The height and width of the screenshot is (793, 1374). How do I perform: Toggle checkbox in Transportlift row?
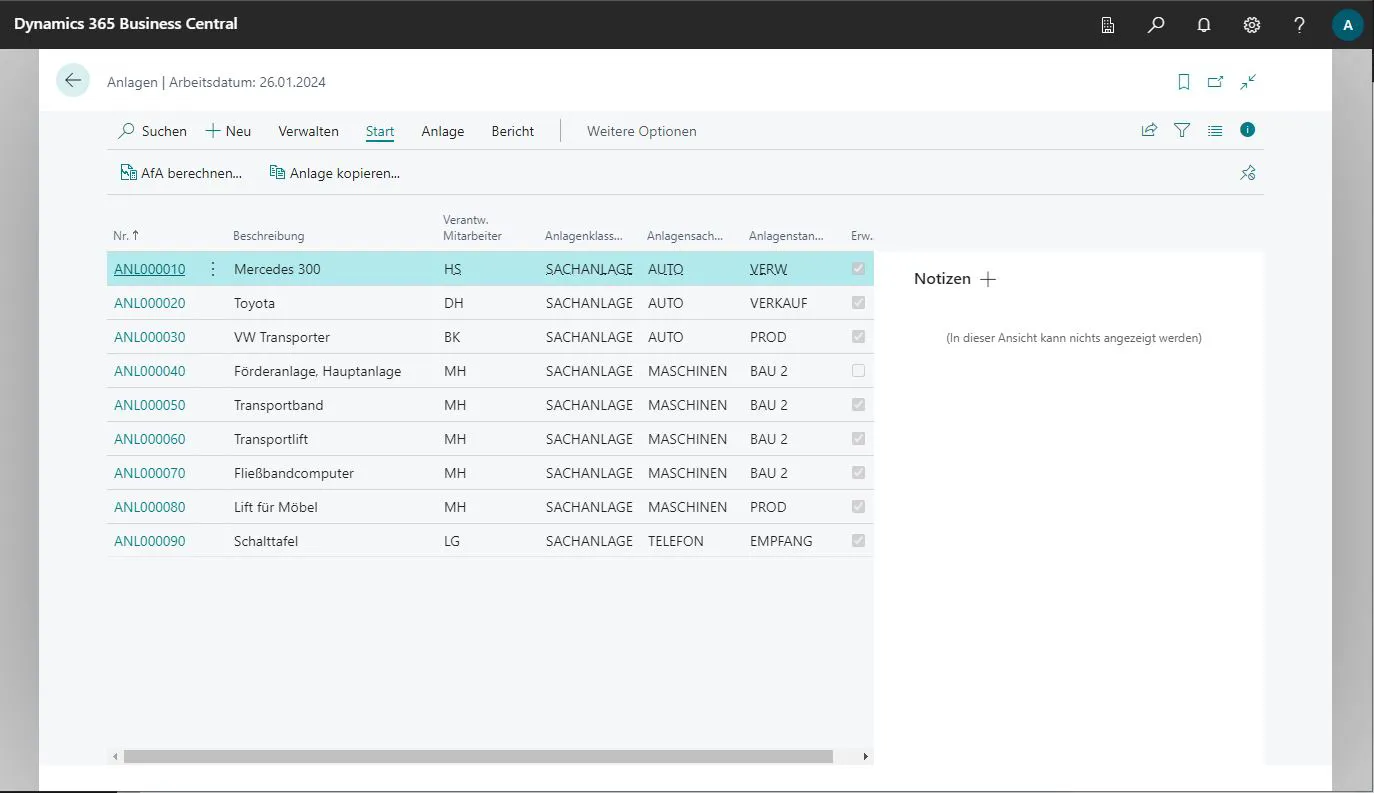pos(858,439)
